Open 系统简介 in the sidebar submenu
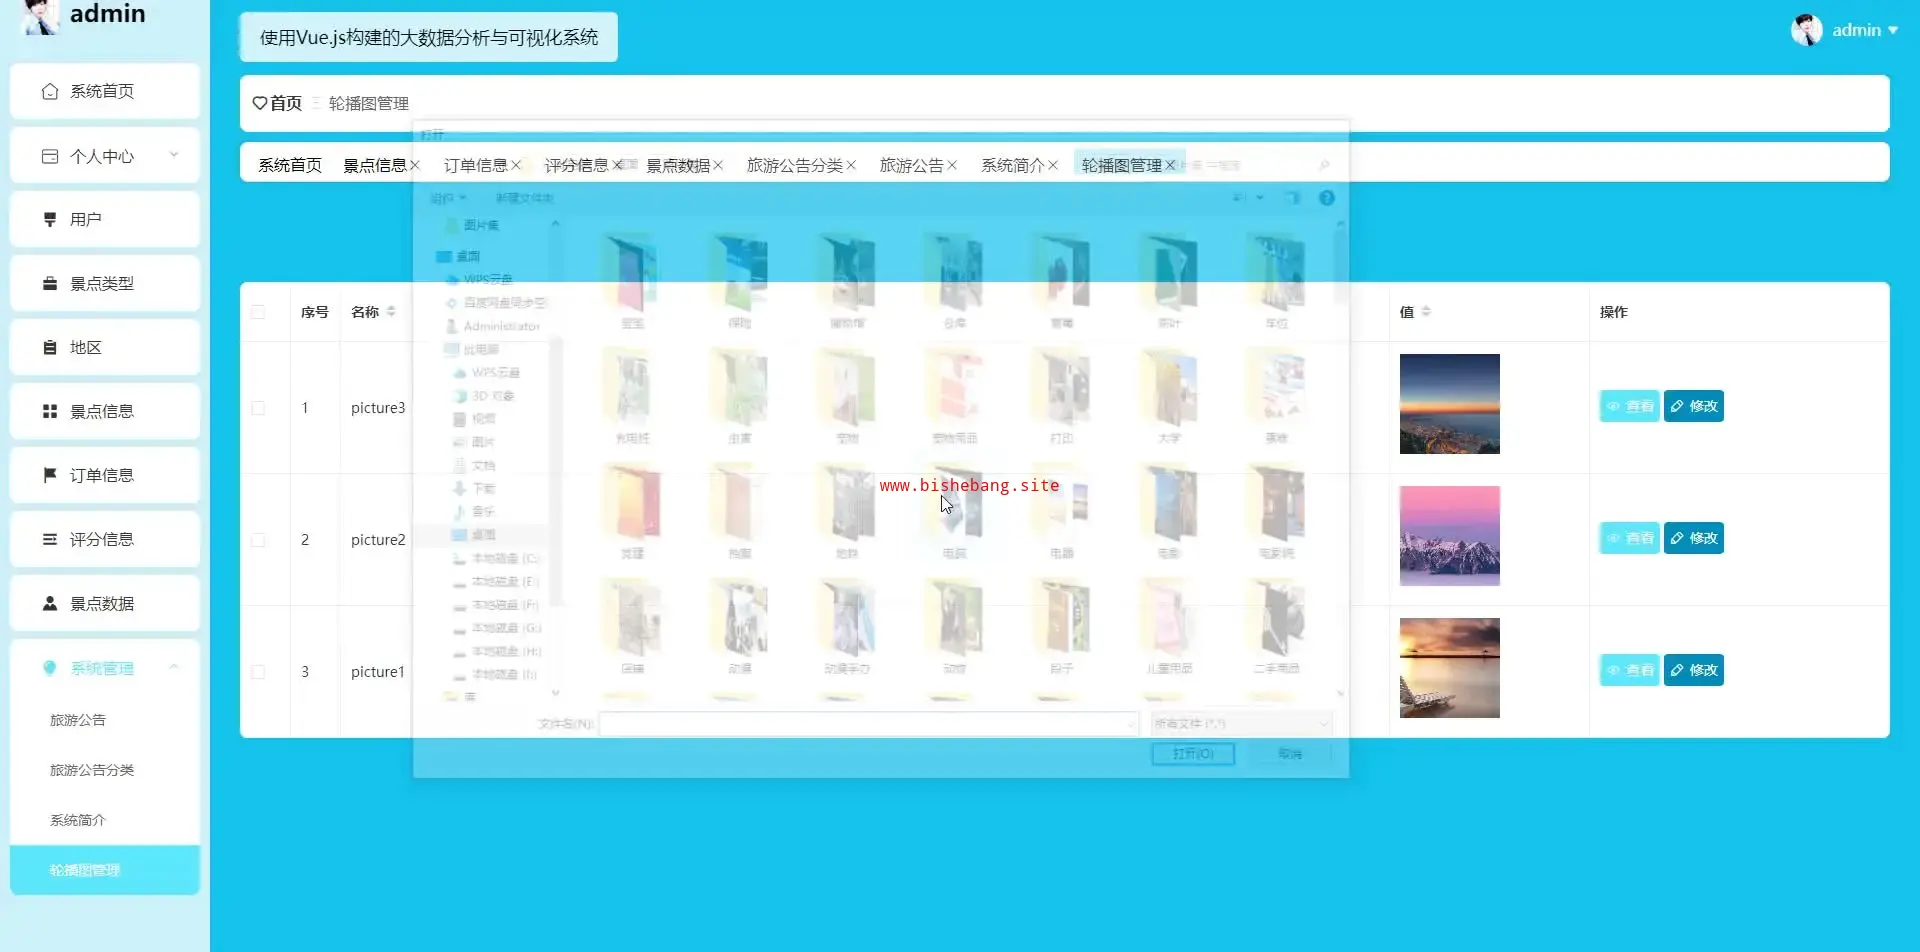Viewport: 1920px width, 952px height. click(x=105, y=820)
